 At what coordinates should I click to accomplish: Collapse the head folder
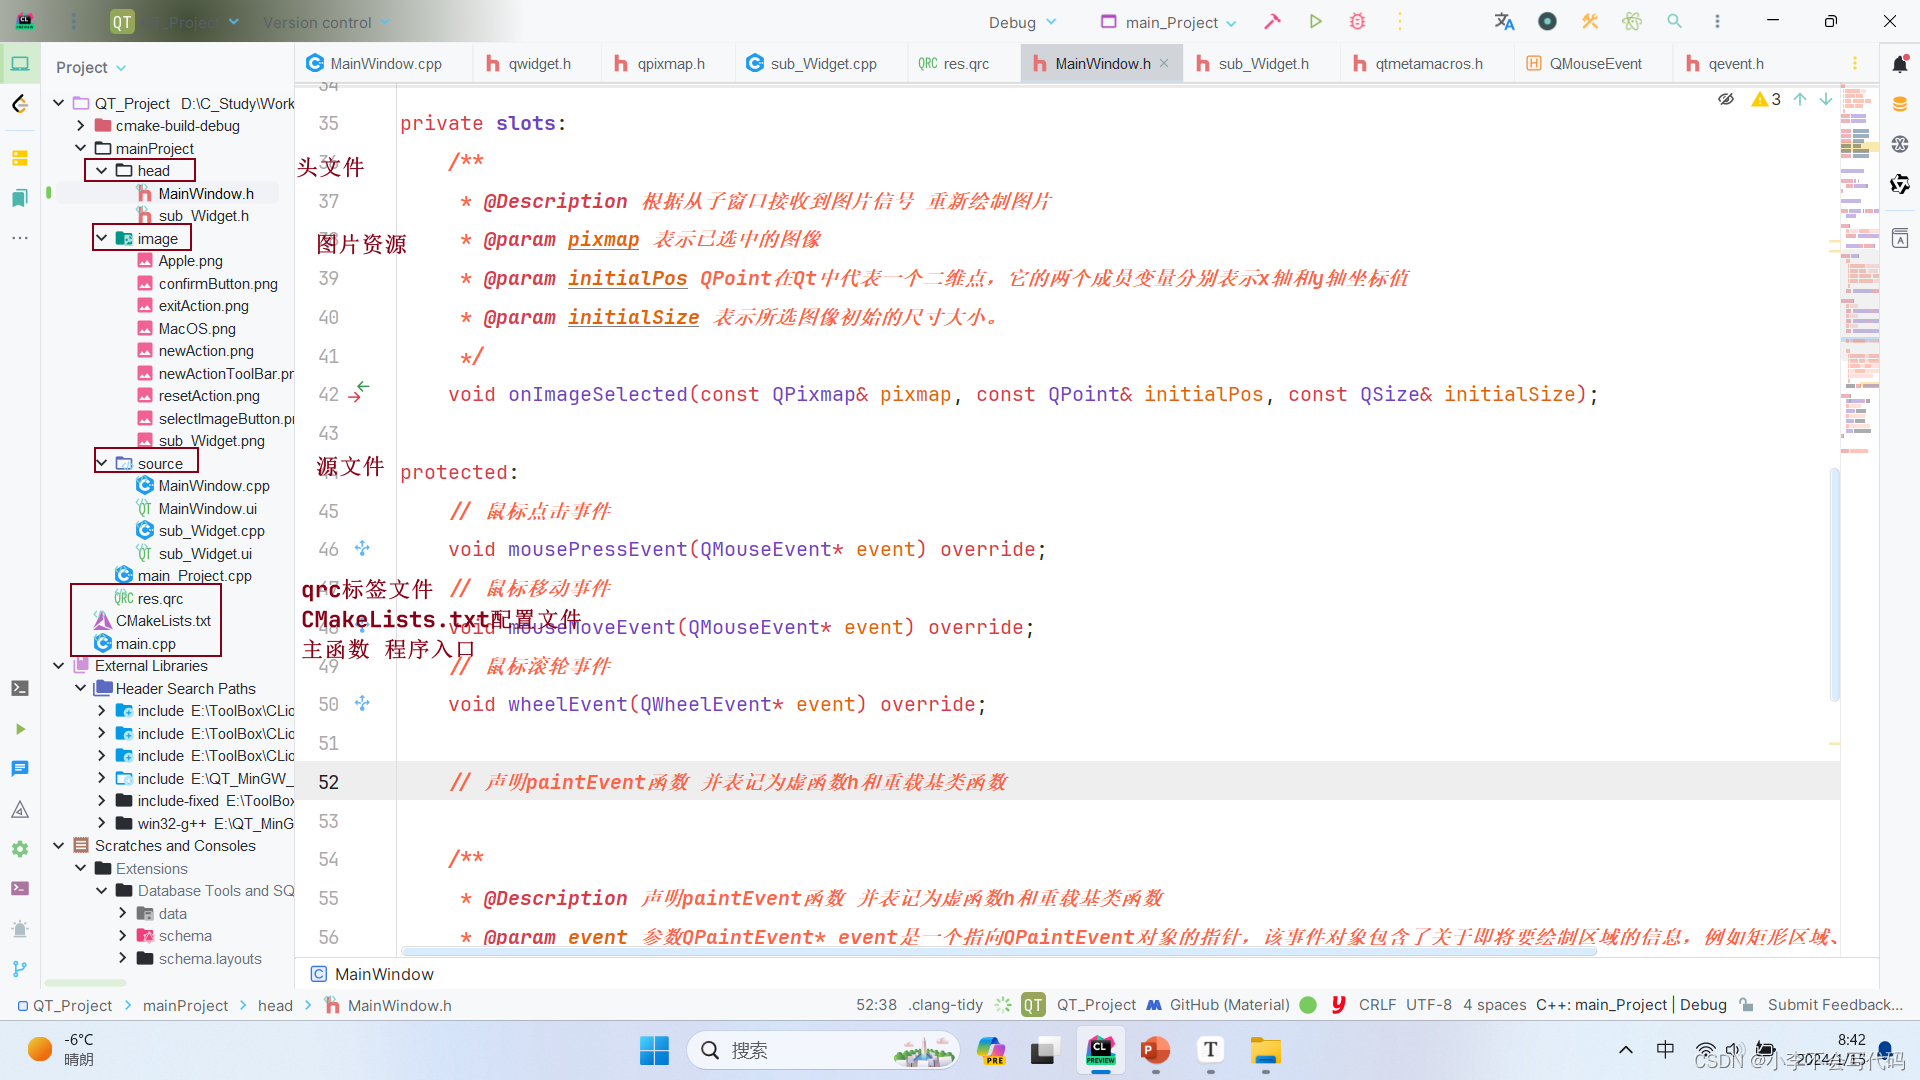[x=102, y=171]
